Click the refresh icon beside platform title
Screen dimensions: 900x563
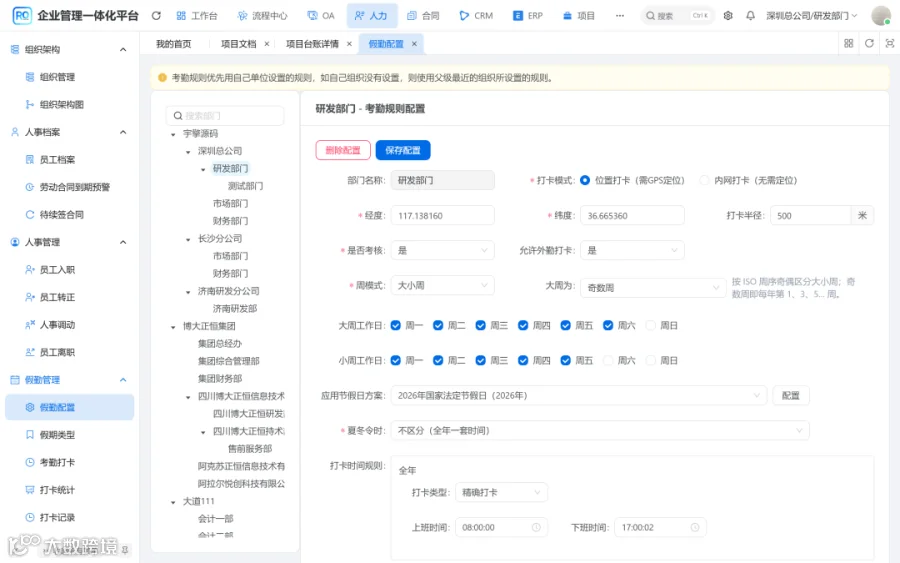(156, 16)
